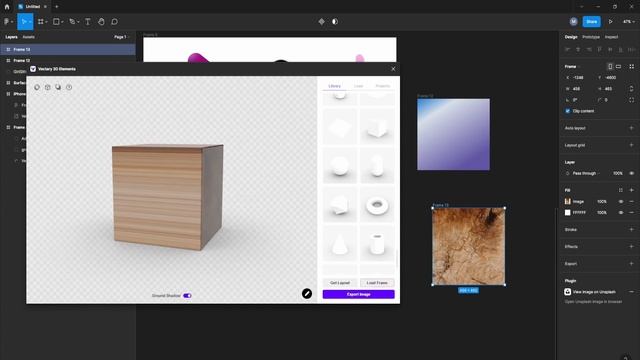Open the Prototype tab
Viewport: 640px width, 360px height.
[591, 37]
